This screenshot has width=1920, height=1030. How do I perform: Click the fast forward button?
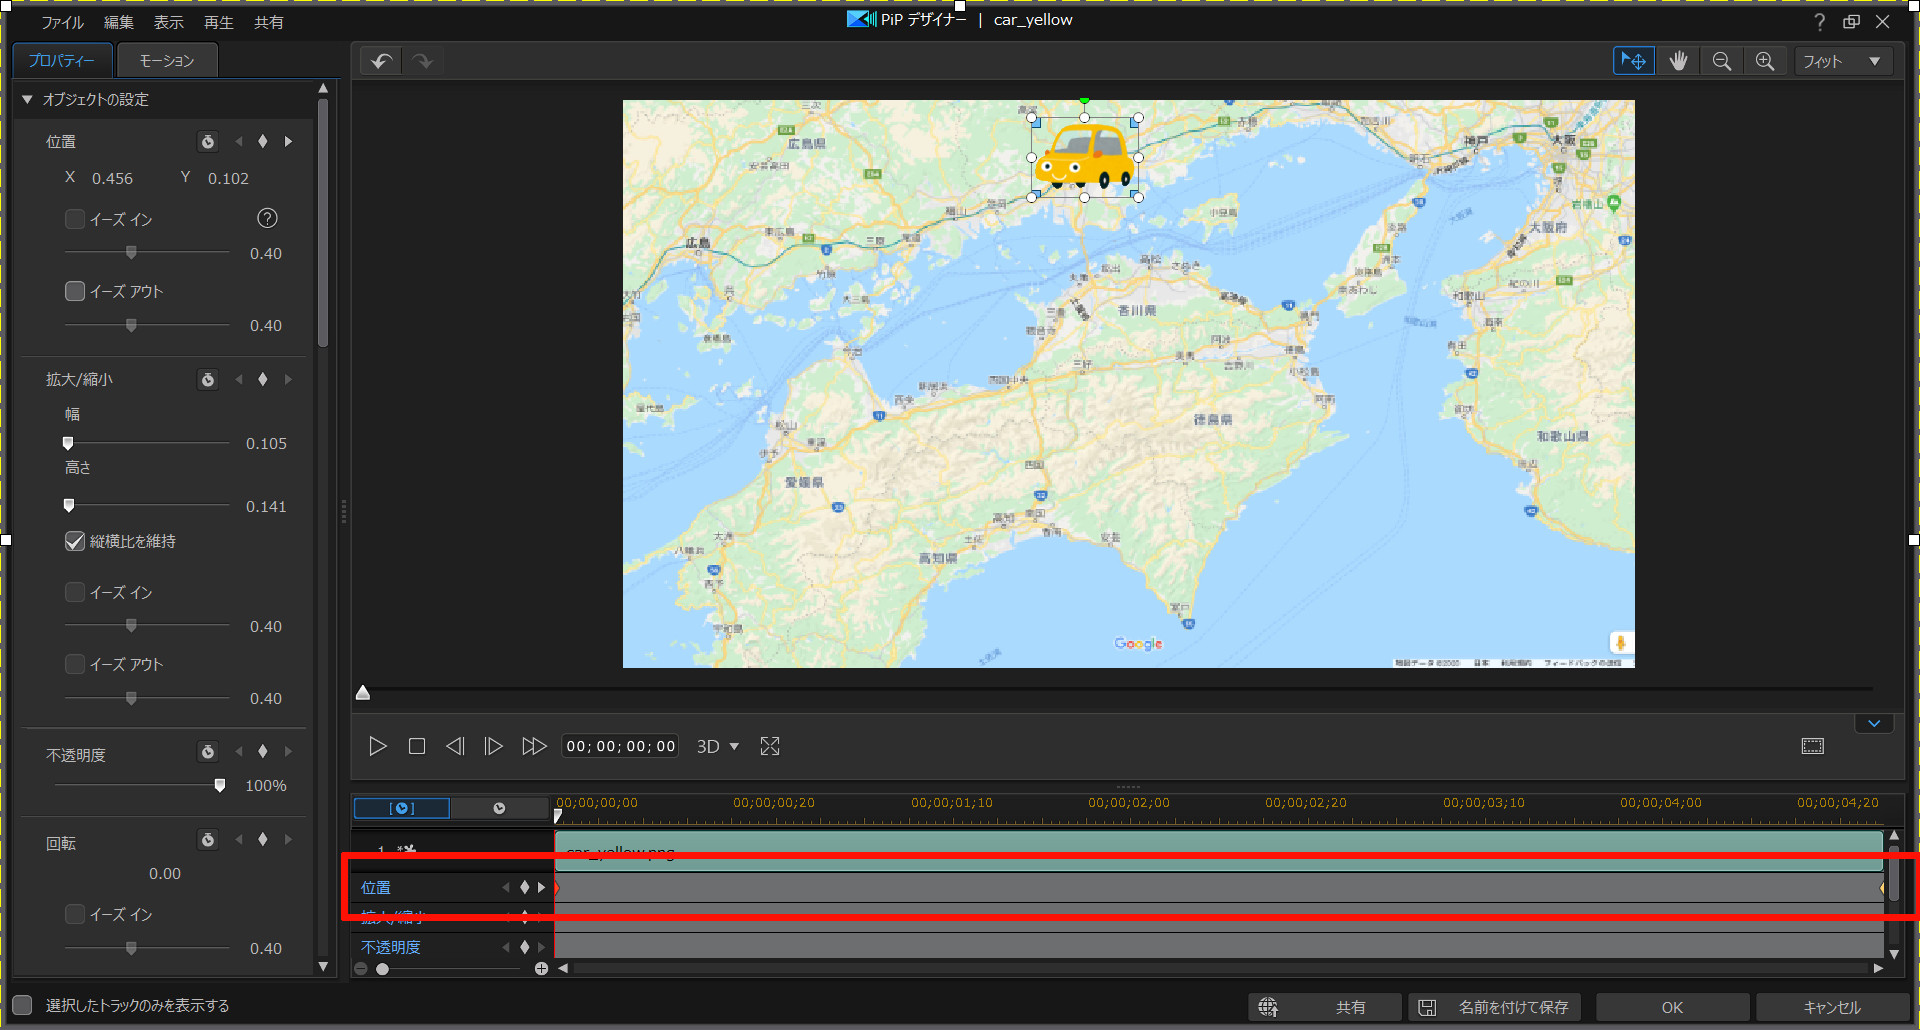pos(534,746)
